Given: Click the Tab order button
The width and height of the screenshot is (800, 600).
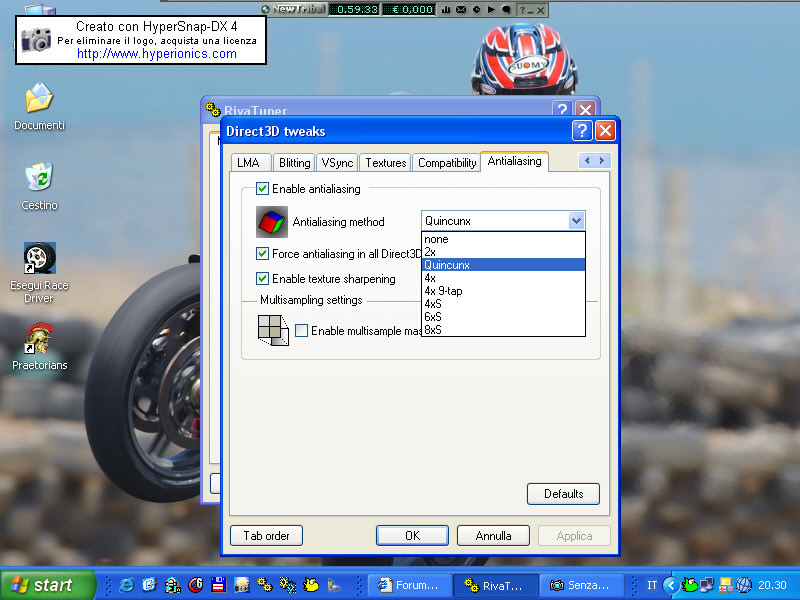Looking at the screenshot, I should coord(266,535).
